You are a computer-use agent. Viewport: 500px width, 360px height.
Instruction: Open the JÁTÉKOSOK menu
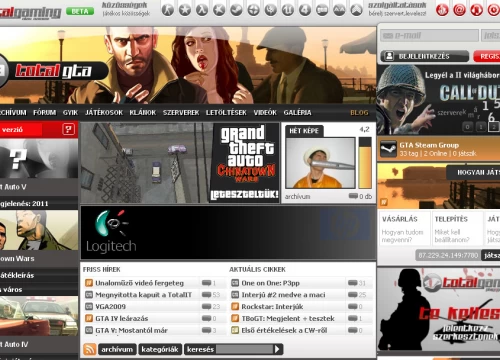click(x=104, y=113)
